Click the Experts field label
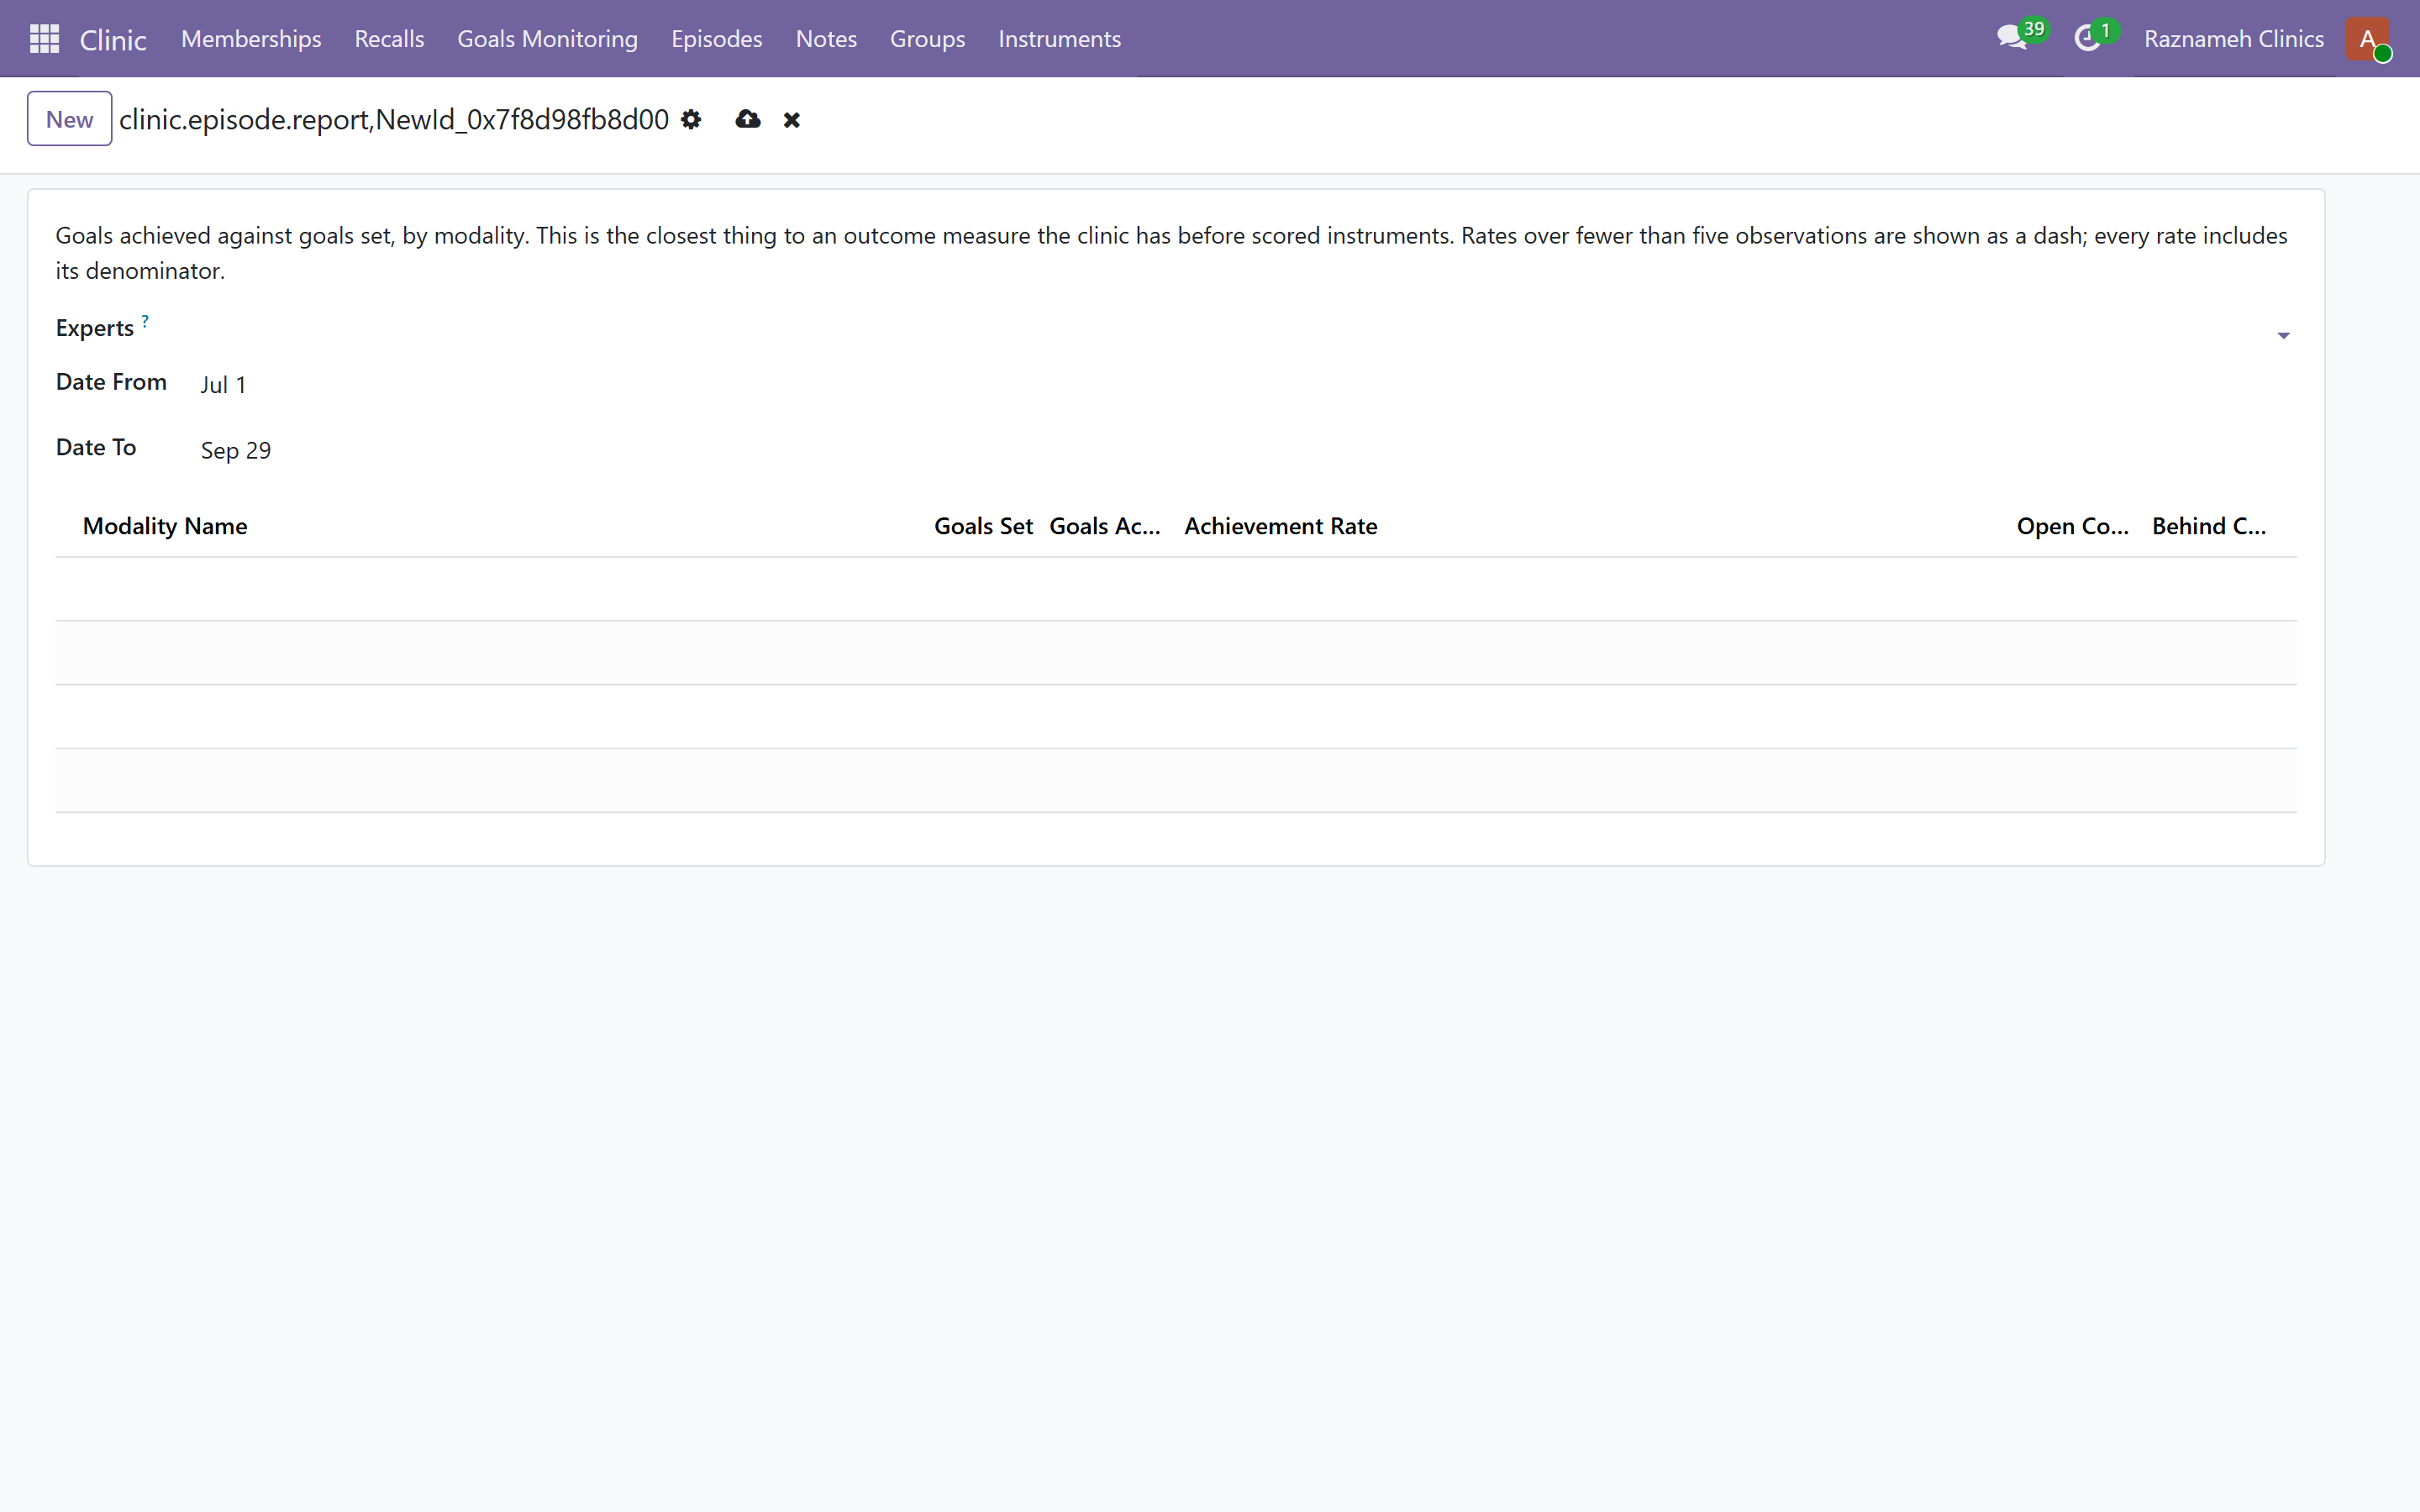 (95, 328)
